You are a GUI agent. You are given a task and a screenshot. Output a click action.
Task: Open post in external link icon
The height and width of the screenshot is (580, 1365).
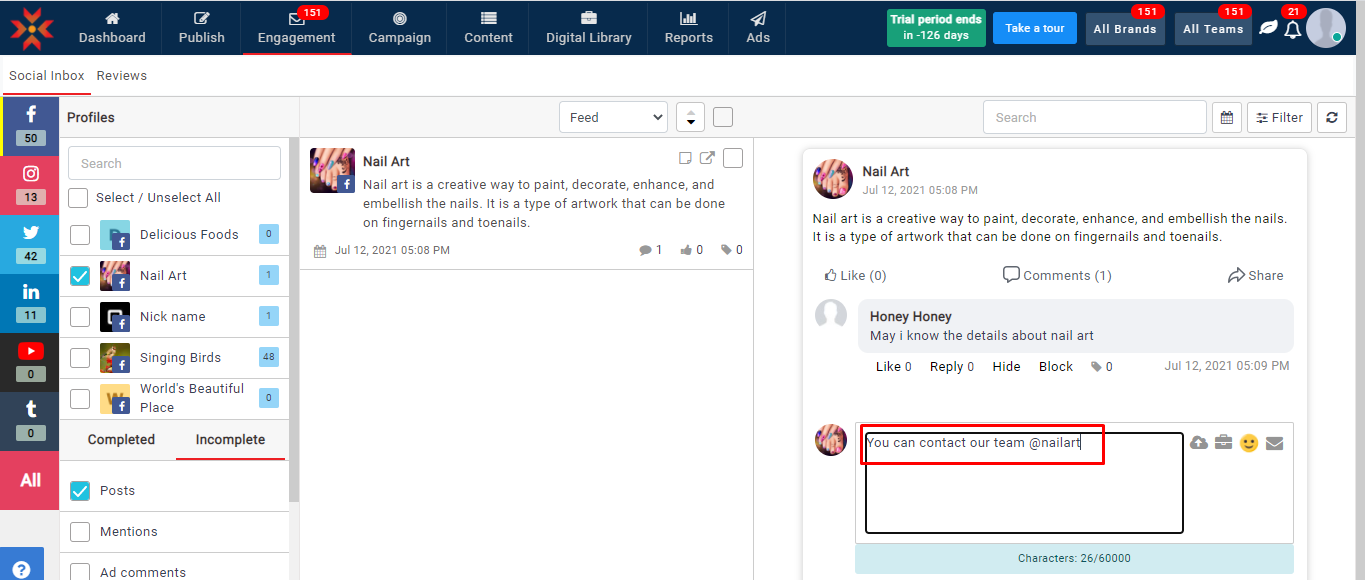[707, 158]
